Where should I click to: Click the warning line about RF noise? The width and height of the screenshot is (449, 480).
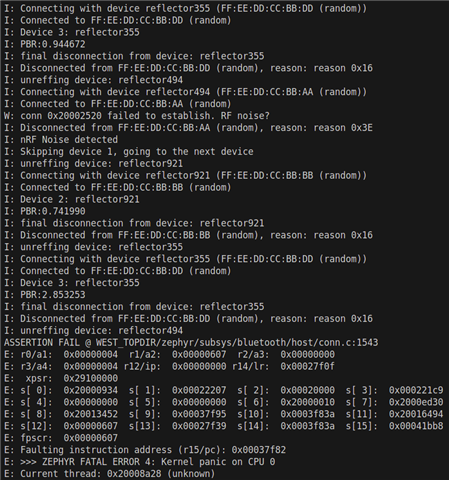tap(137, 116)
